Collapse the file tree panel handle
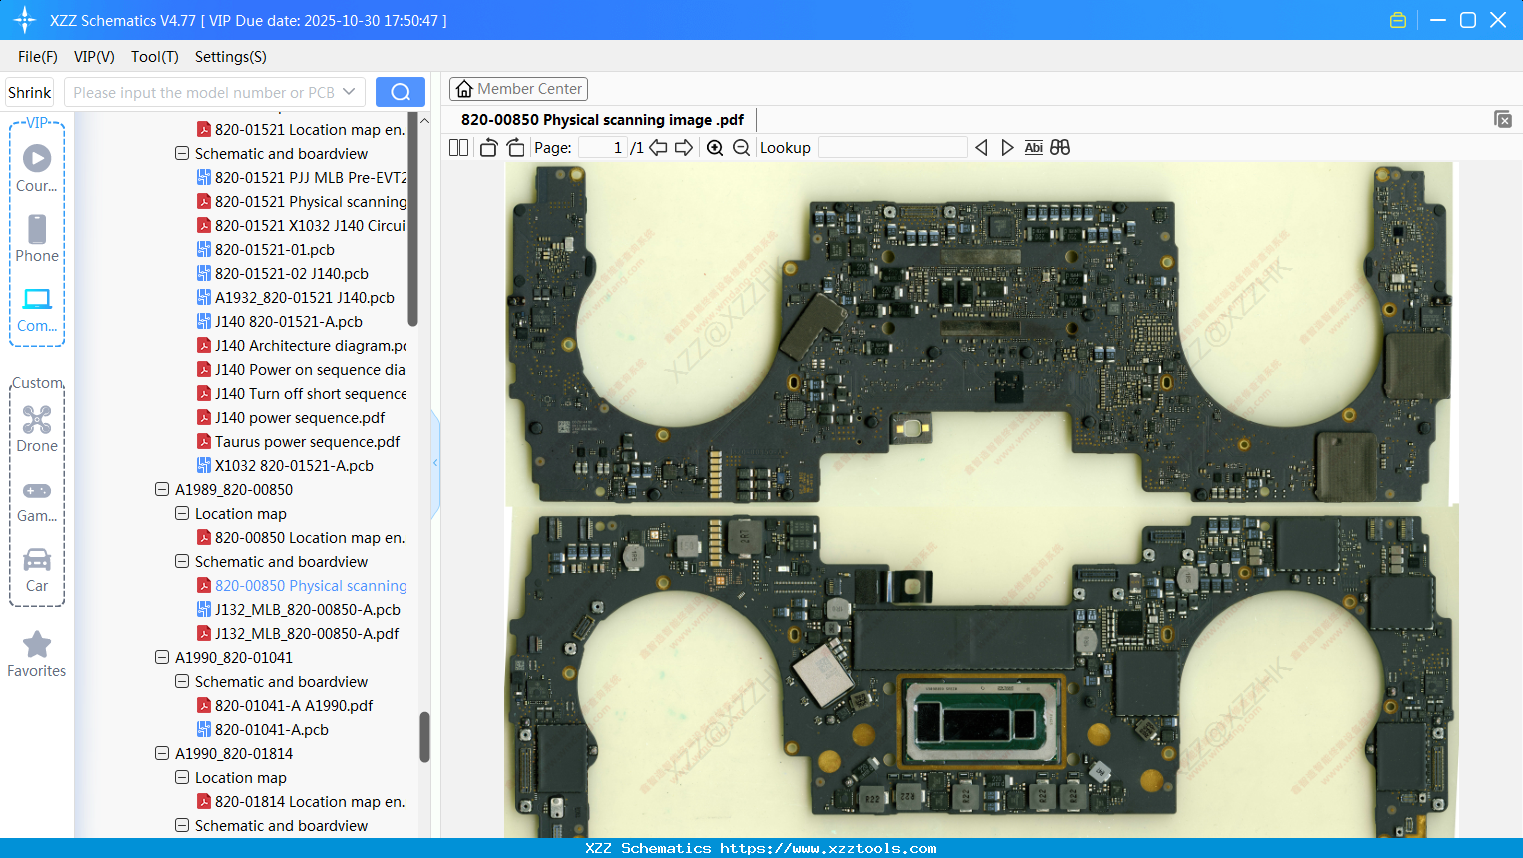The image size is (1523, 858). [435, 463]
